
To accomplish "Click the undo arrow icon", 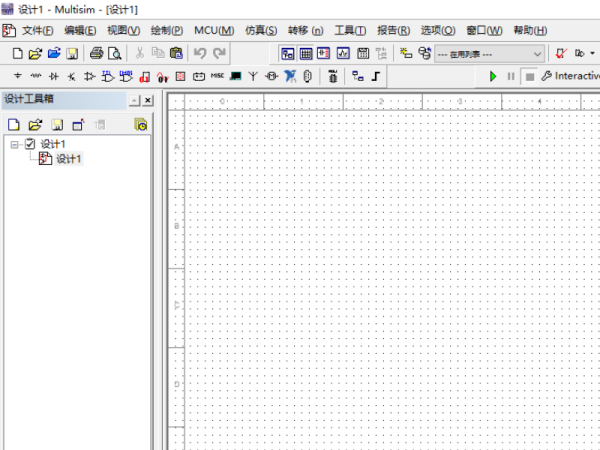I will click(x=200, y=53).
